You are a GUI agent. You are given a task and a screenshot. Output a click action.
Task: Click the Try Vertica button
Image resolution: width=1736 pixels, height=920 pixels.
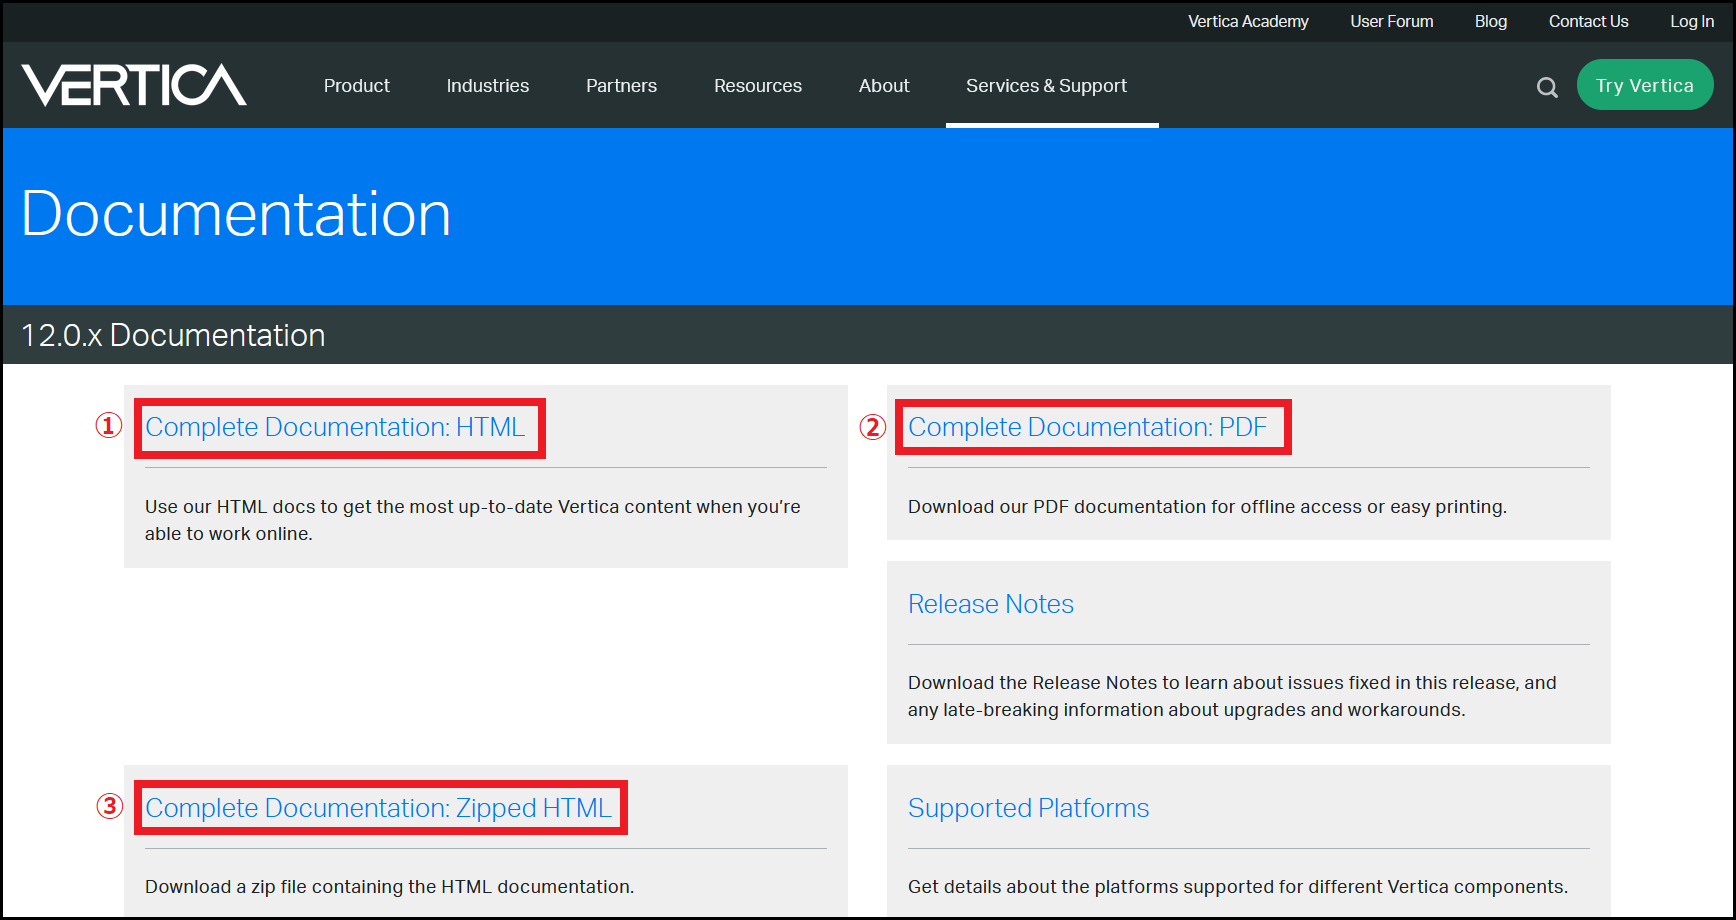pyautogui.click(x=1645, y=85)
